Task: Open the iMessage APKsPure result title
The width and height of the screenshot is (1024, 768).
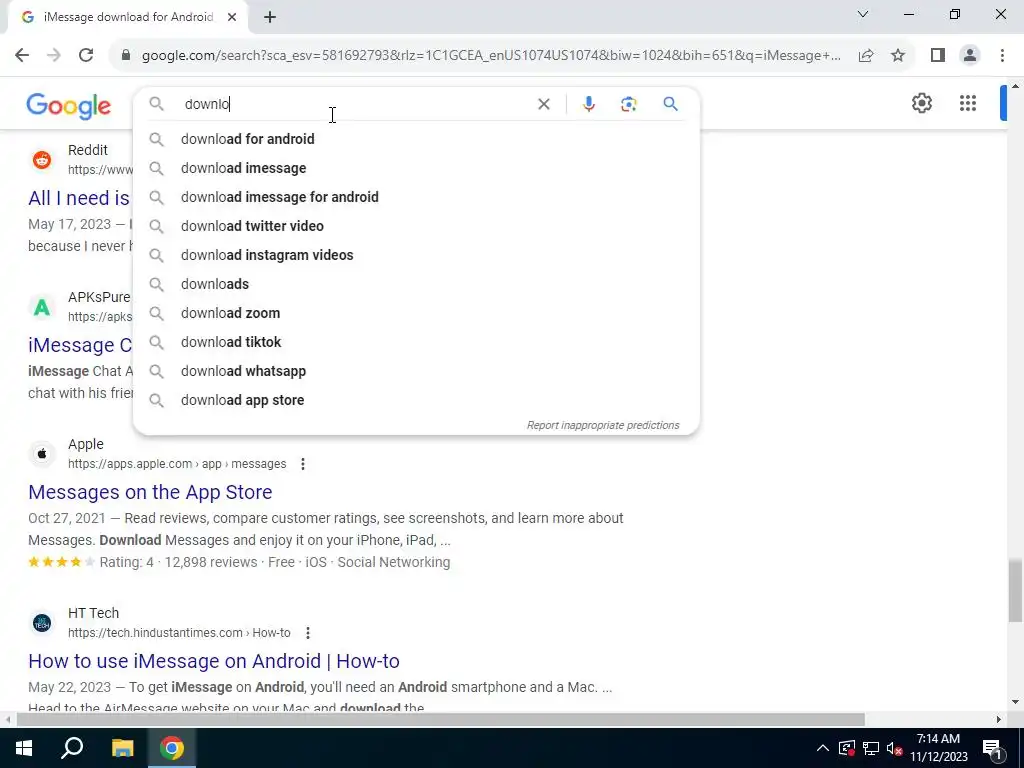Action: pos(80,345)
